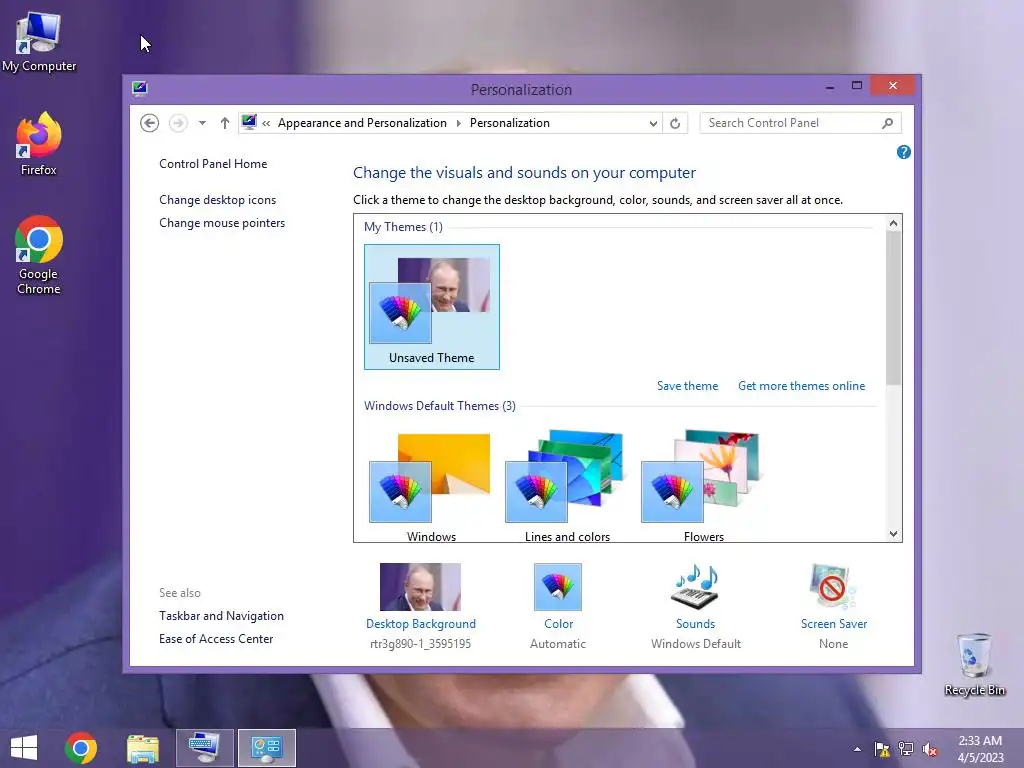The height and width of the screenshot is (768, 1024).
Task: Open the clock showing 2:33 AM
Action: point(980,749)
